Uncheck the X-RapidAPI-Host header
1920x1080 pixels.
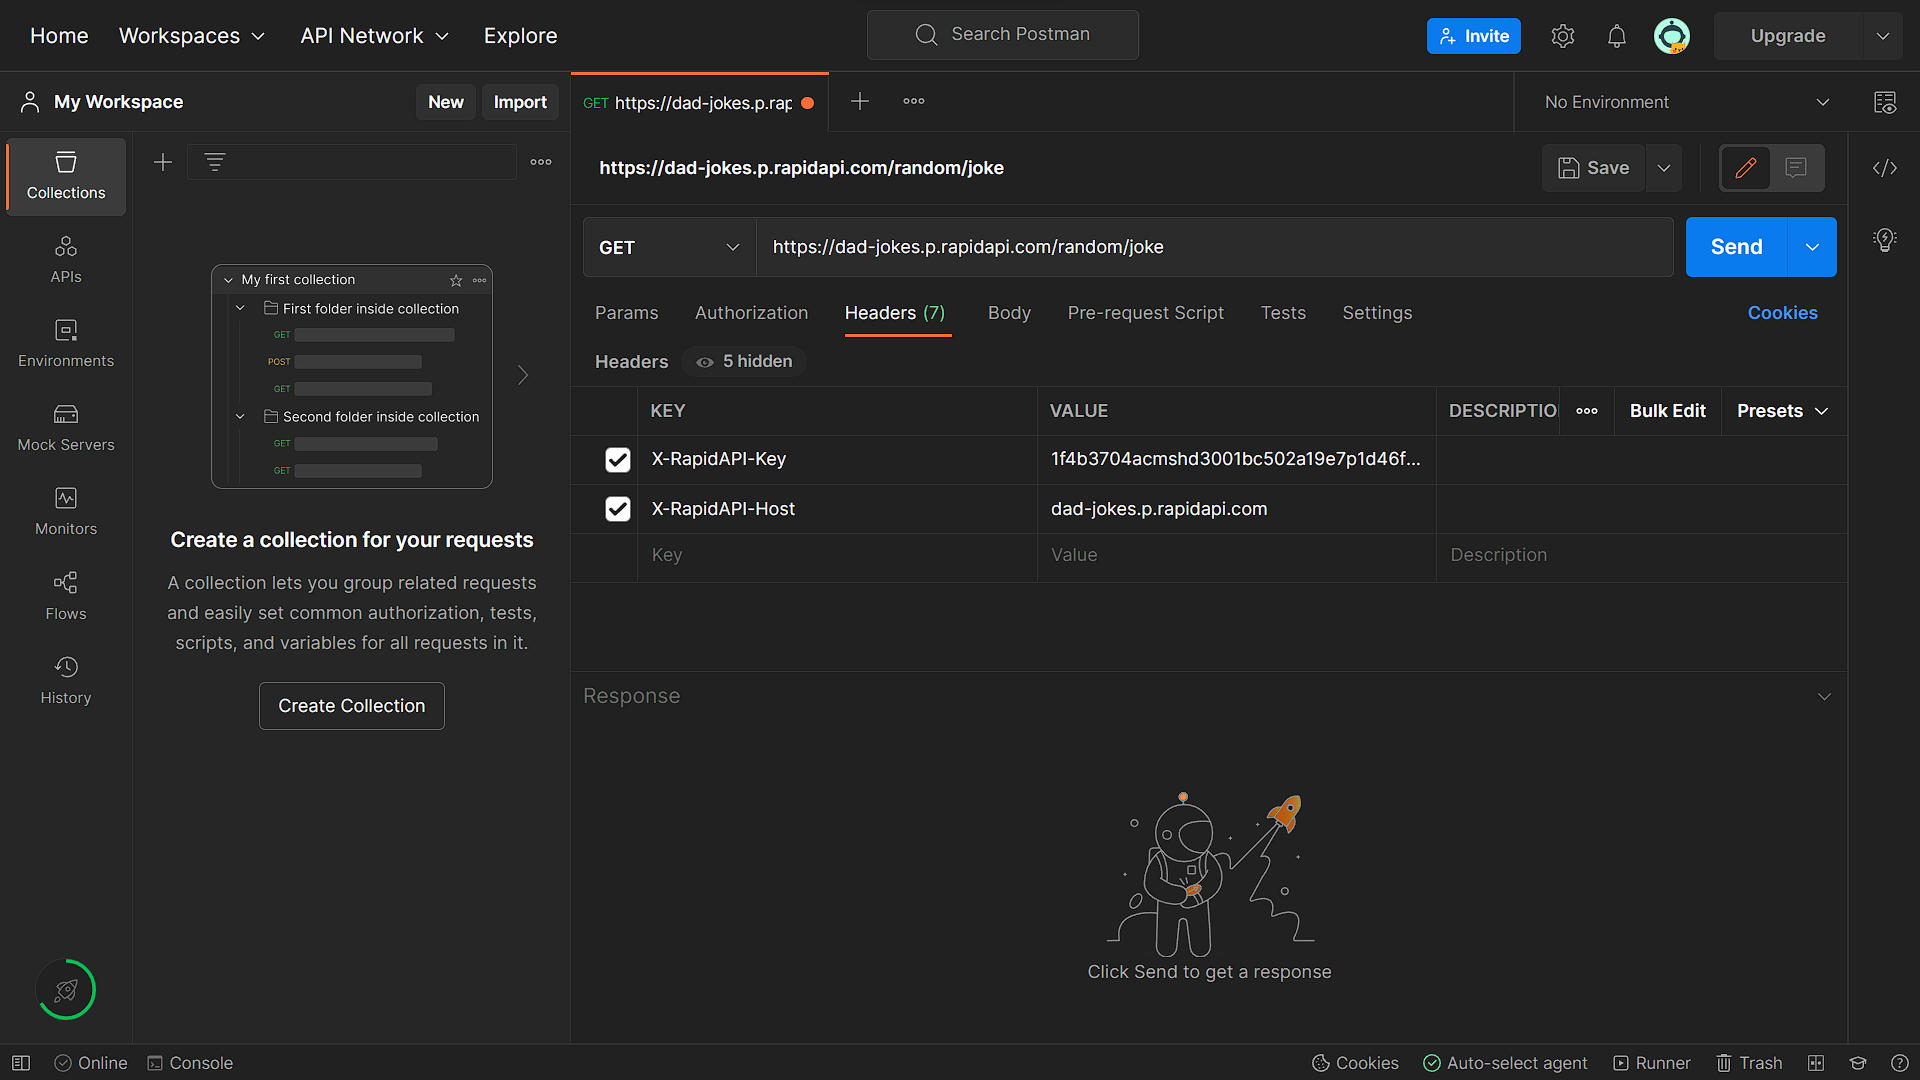pyautogui.click(x=618, y=509)
